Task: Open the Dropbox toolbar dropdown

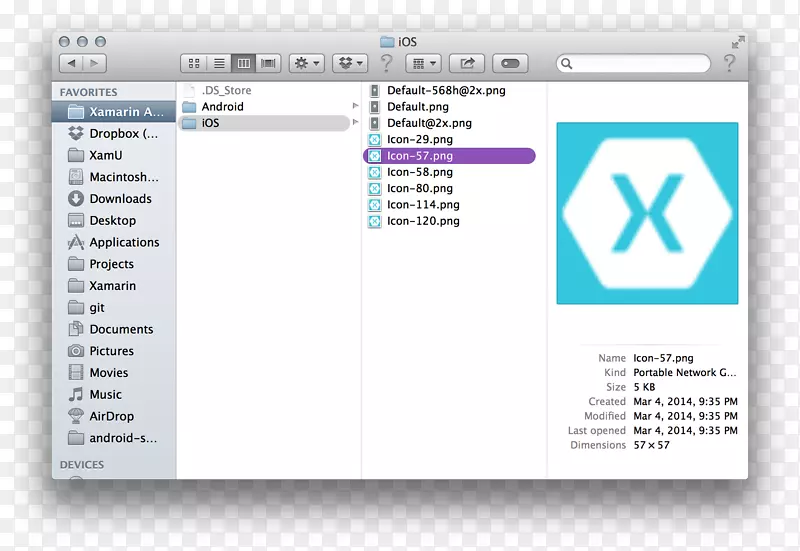Action: point(351,63)
